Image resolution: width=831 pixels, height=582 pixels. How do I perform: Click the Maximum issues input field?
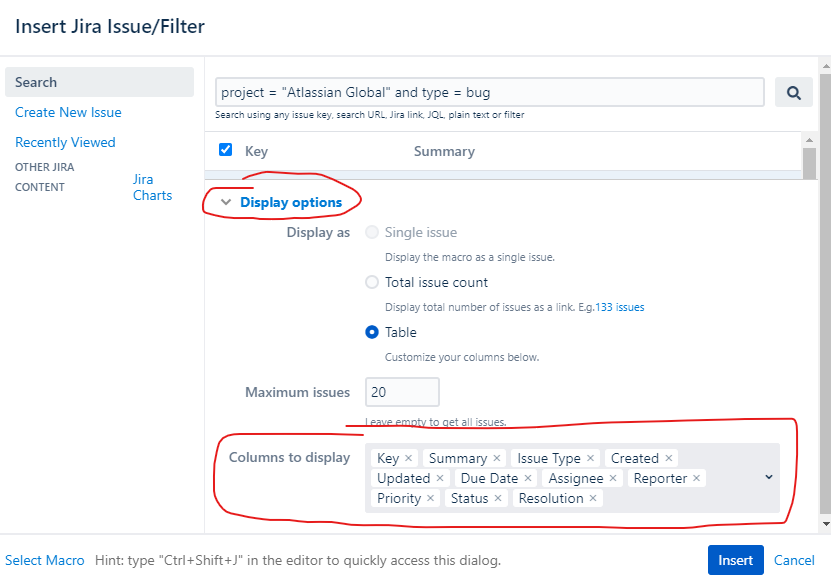pyautogui.click(x=402, y=392)
